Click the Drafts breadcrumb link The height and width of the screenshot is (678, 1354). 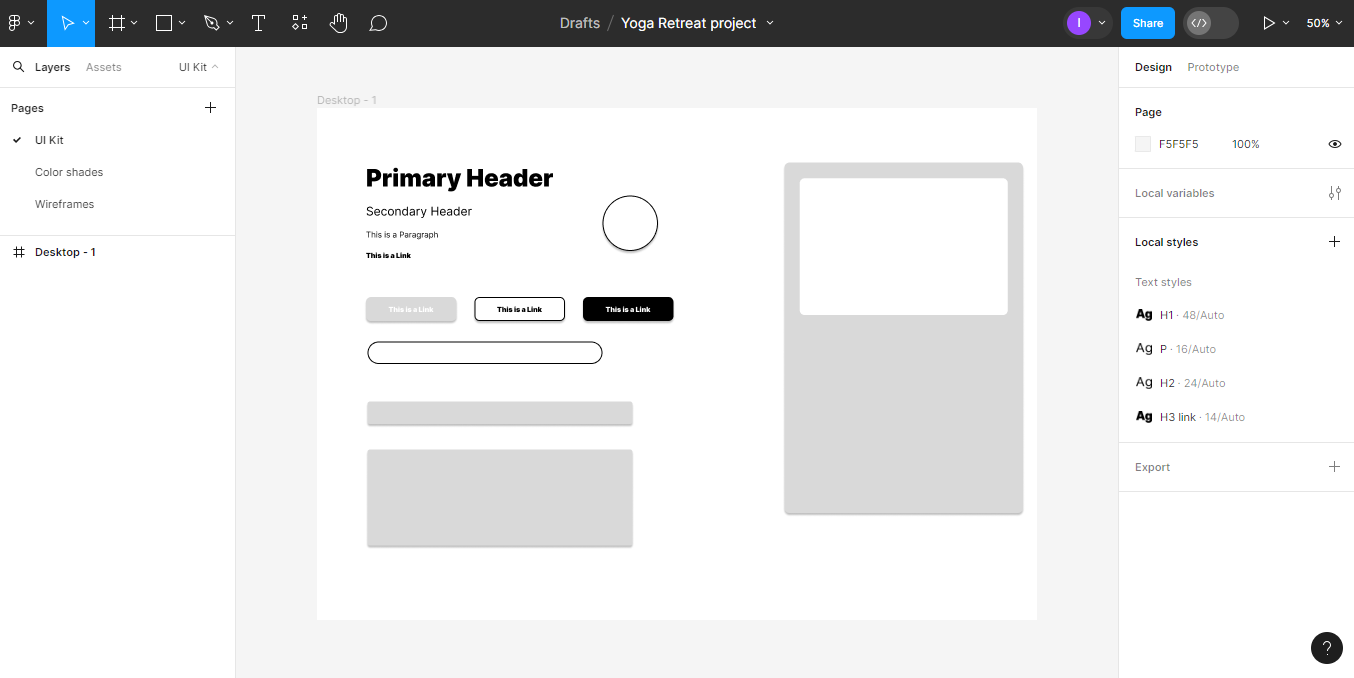(580, 23)
